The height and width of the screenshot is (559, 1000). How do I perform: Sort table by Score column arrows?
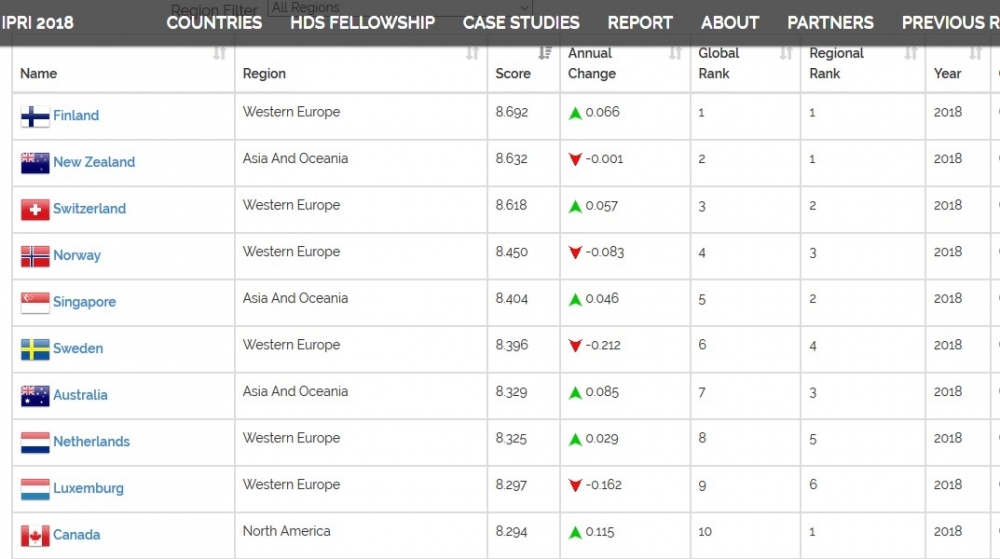544,54
